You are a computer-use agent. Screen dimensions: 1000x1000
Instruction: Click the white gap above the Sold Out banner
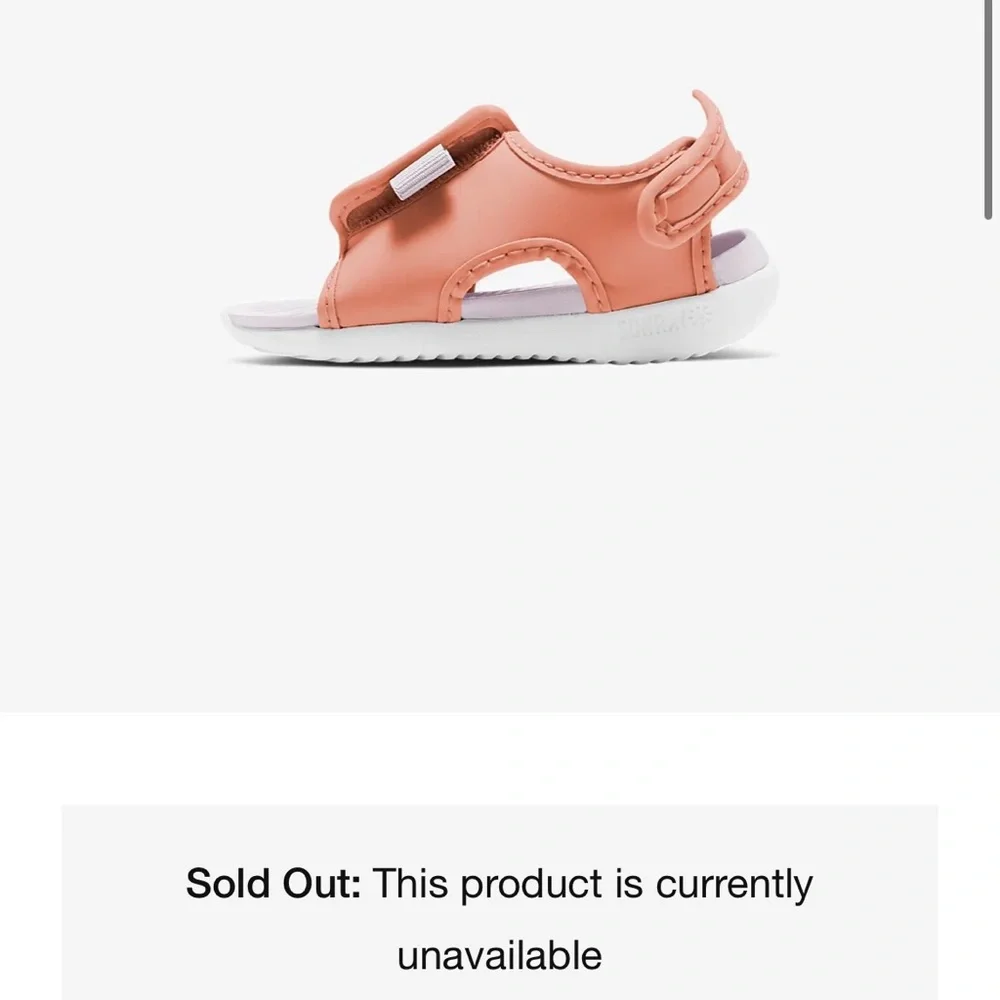499,758
